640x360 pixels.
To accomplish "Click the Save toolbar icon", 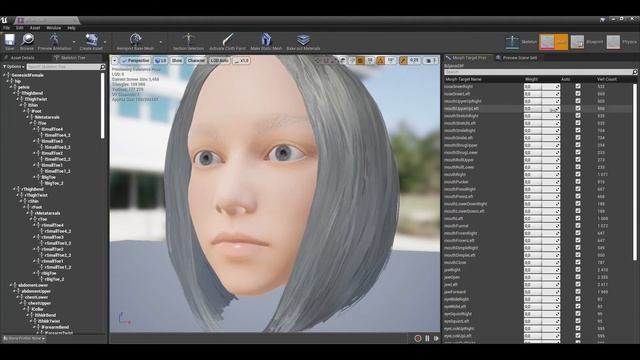I will point(9,40).
